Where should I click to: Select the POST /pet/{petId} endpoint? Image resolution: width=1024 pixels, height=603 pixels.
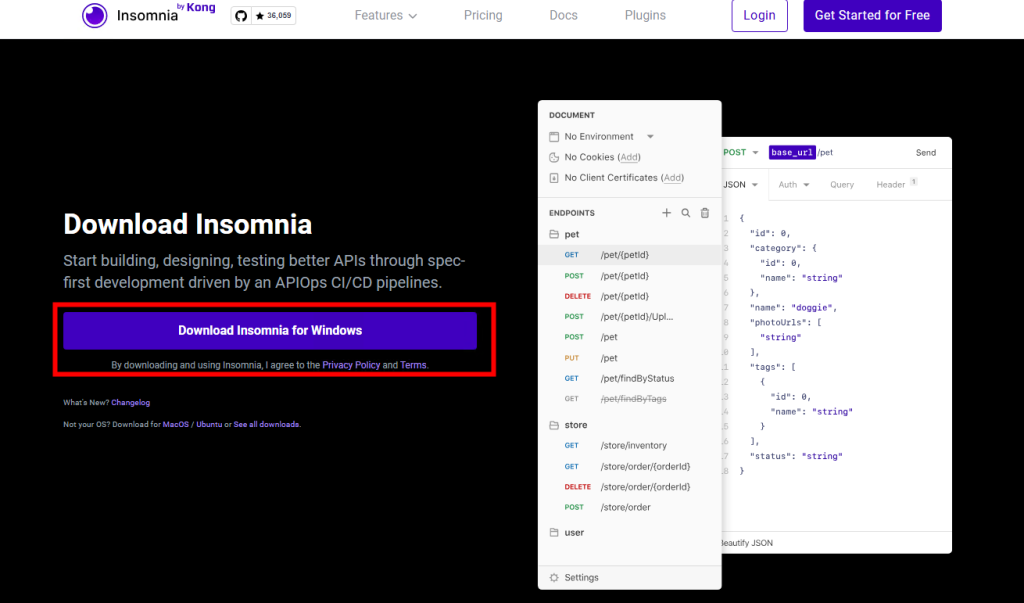pyautogui.click(x=630, y=276)
